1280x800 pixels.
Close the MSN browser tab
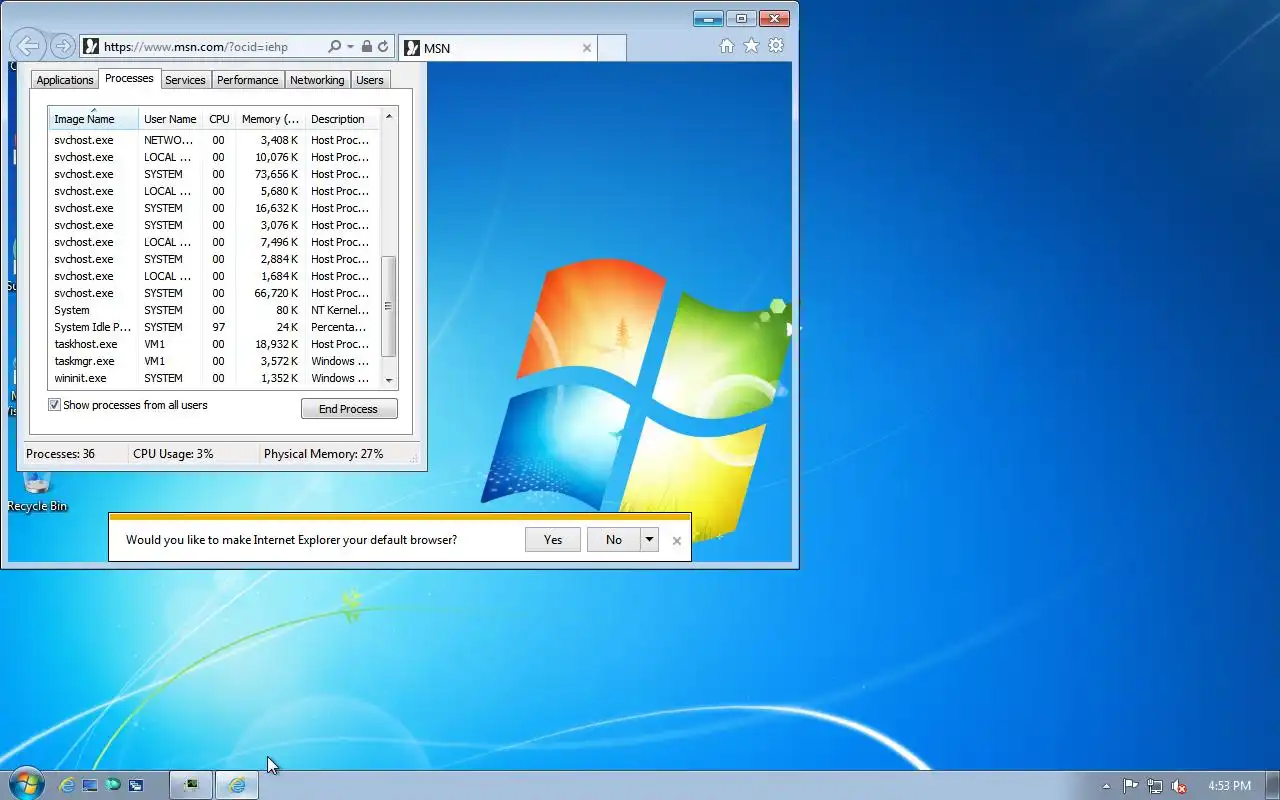tap(587, 47)
